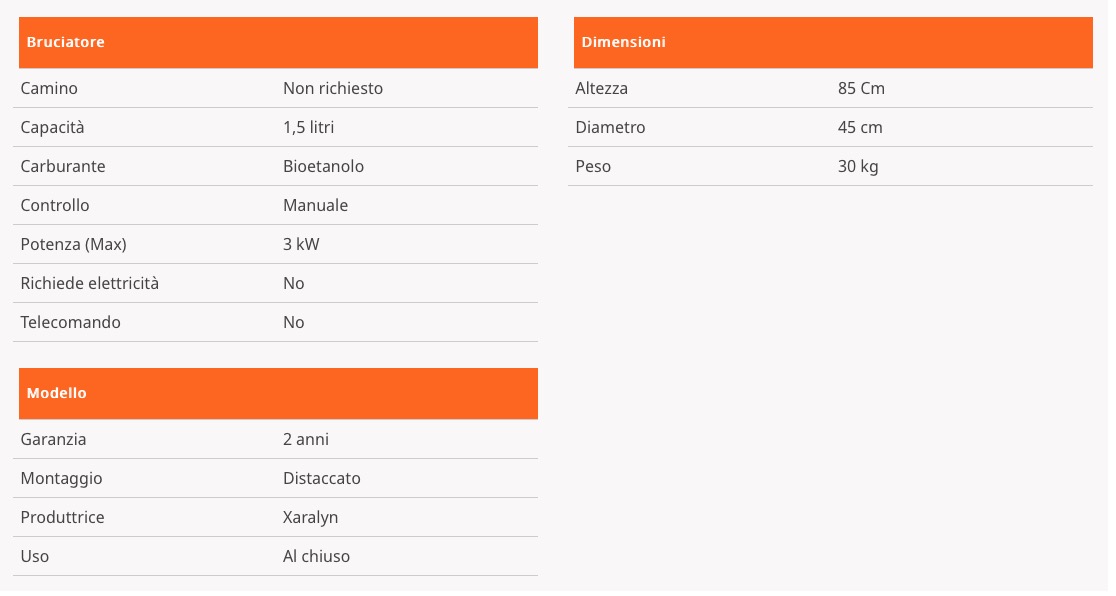Click the Distaccato mounting value
The image size is (1116, 596).
(322, 479)
